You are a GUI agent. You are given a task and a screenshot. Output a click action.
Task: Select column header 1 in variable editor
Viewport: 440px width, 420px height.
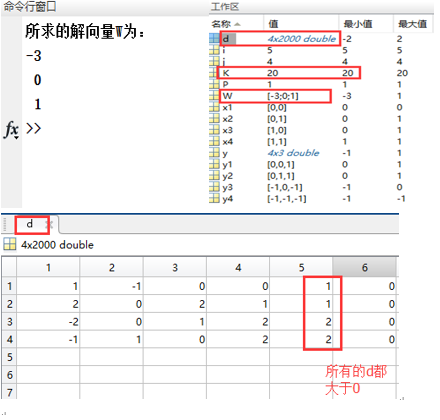(48, 267)
